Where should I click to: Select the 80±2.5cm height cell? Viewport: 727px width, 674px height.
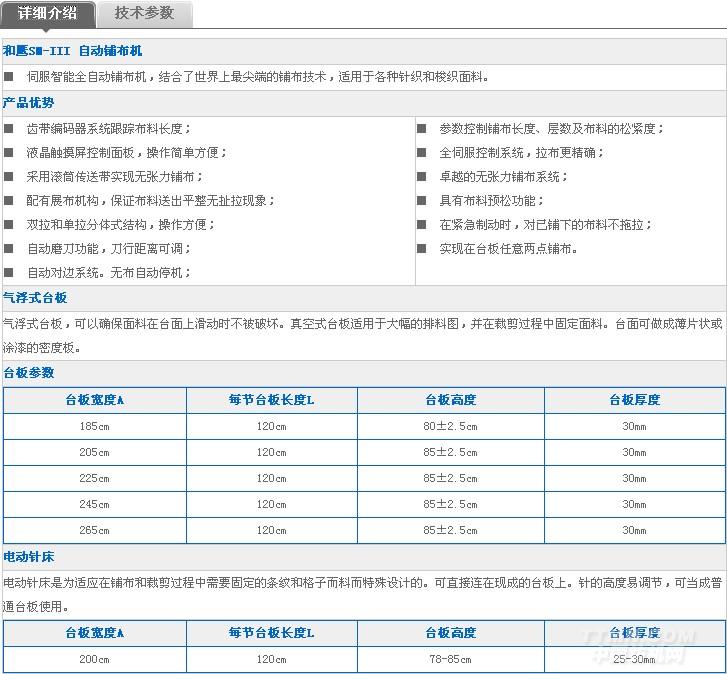pos(450,426)
